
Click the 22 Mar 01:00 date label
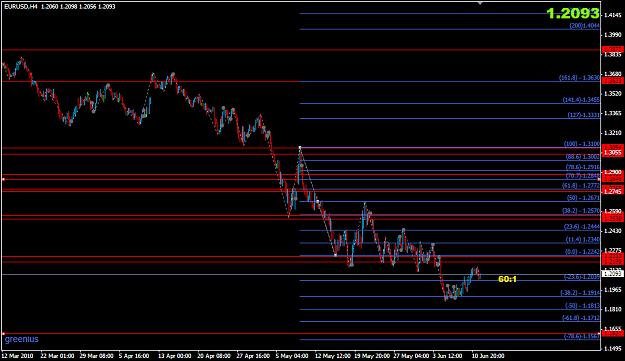coord(57,356)
